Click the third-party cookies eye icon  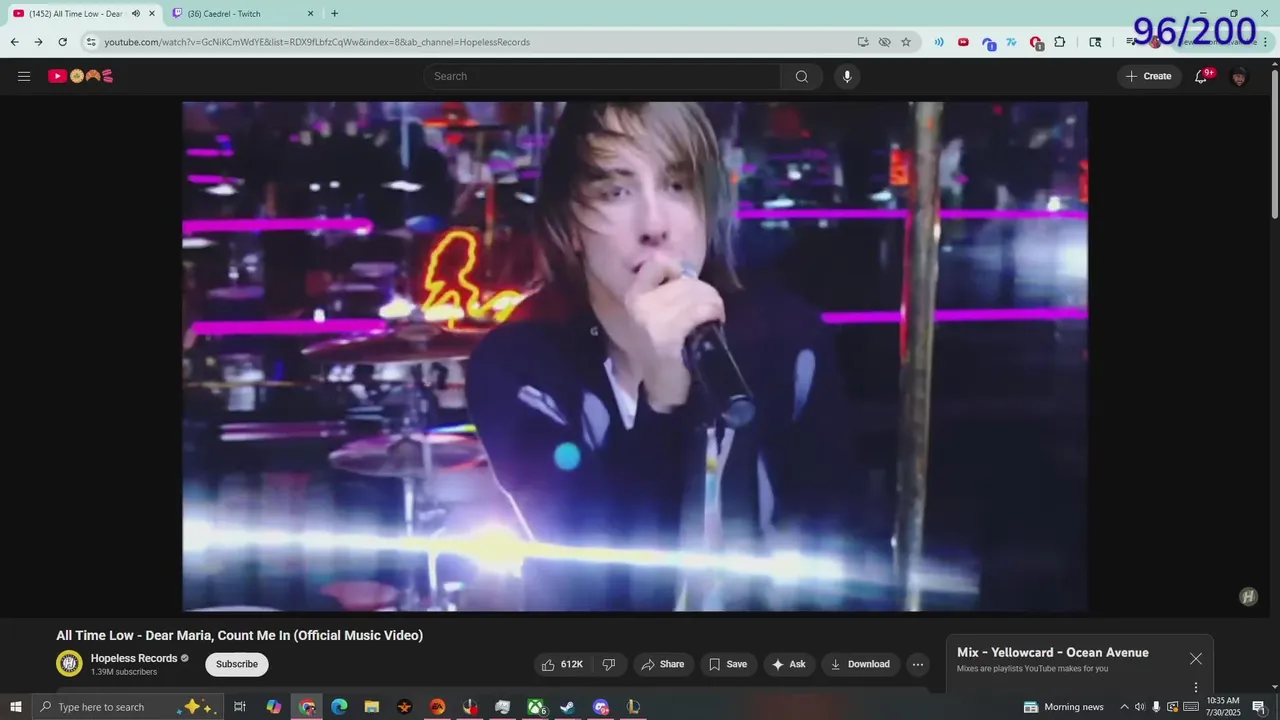click(885, 42)
